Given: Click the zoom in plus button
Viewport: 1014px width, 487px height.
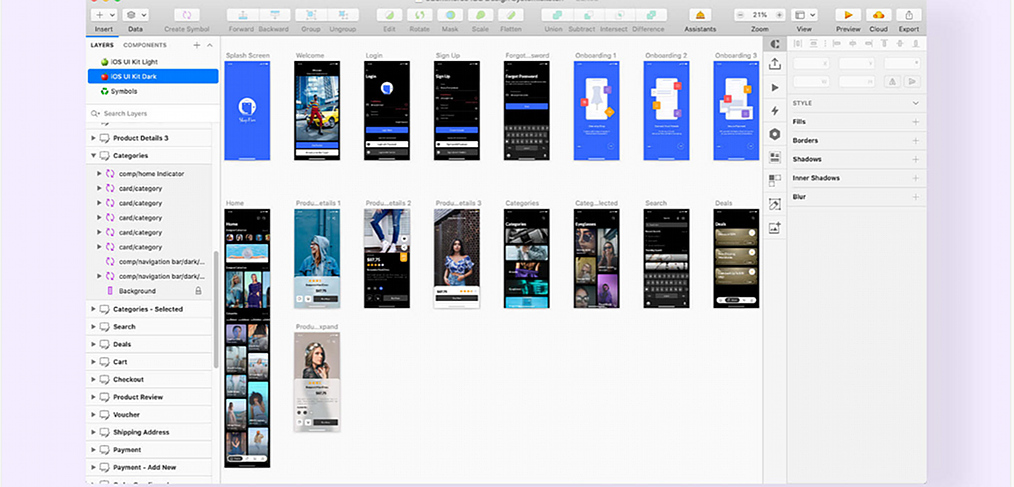Looking at the screenshot, I should 778,15.
